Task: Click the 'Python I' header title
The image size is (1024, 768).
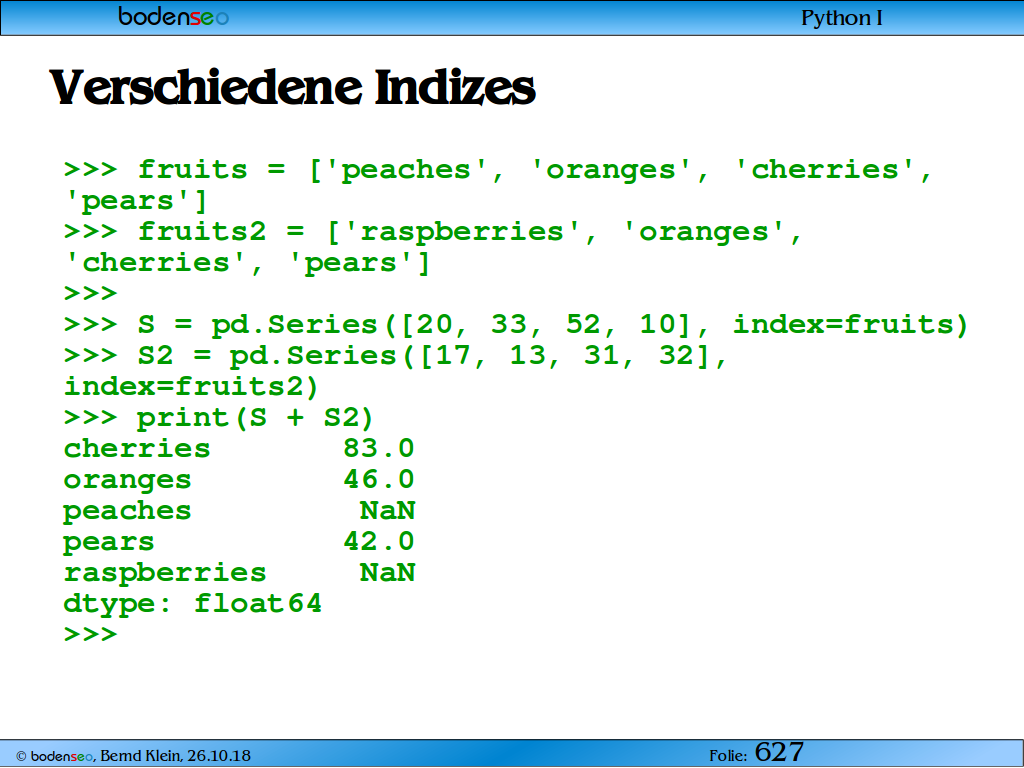Action: pos(841,18)
